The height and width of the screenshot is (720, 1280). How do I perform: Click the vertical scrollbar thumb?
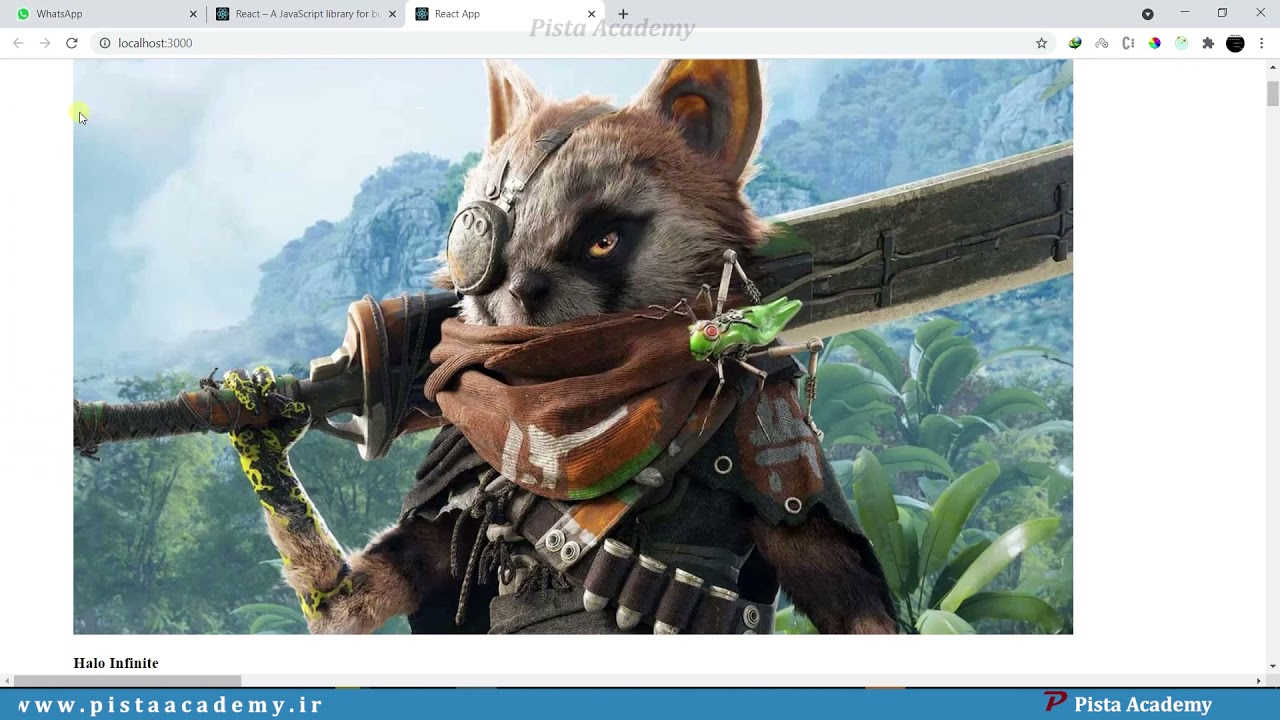click(1272, 93)
